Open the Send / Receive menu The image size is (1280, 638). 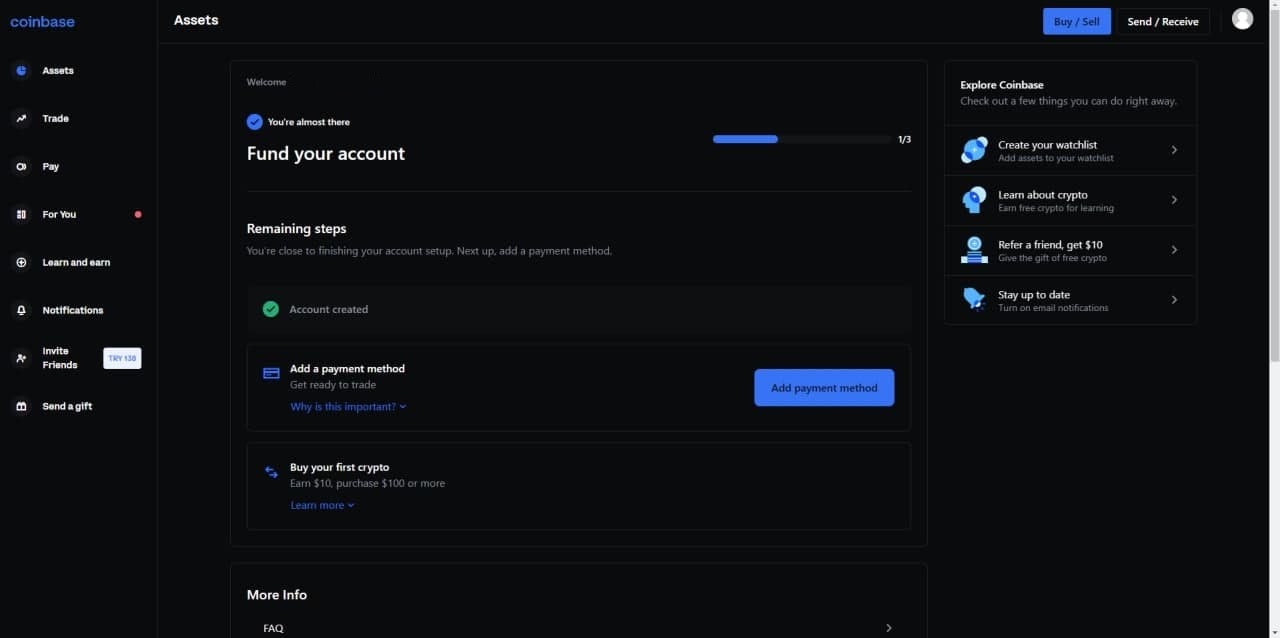[x=1163, y=20]
